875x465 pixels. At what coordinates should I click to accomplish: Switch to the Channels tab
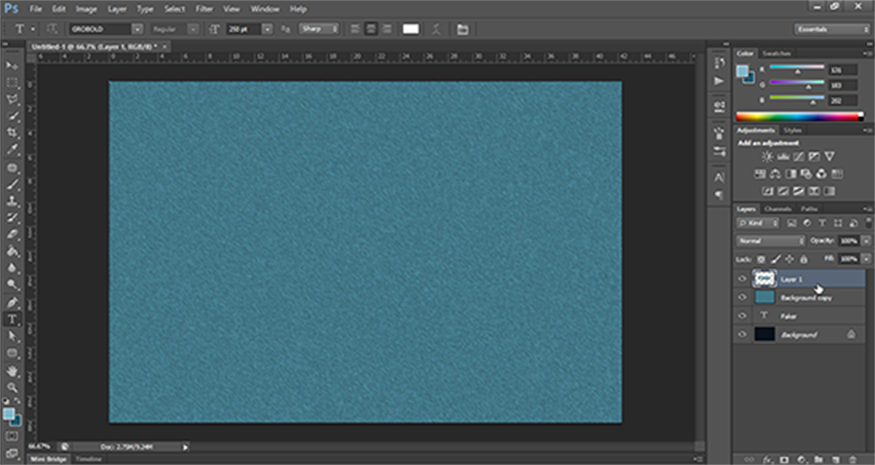click(777, 208)
